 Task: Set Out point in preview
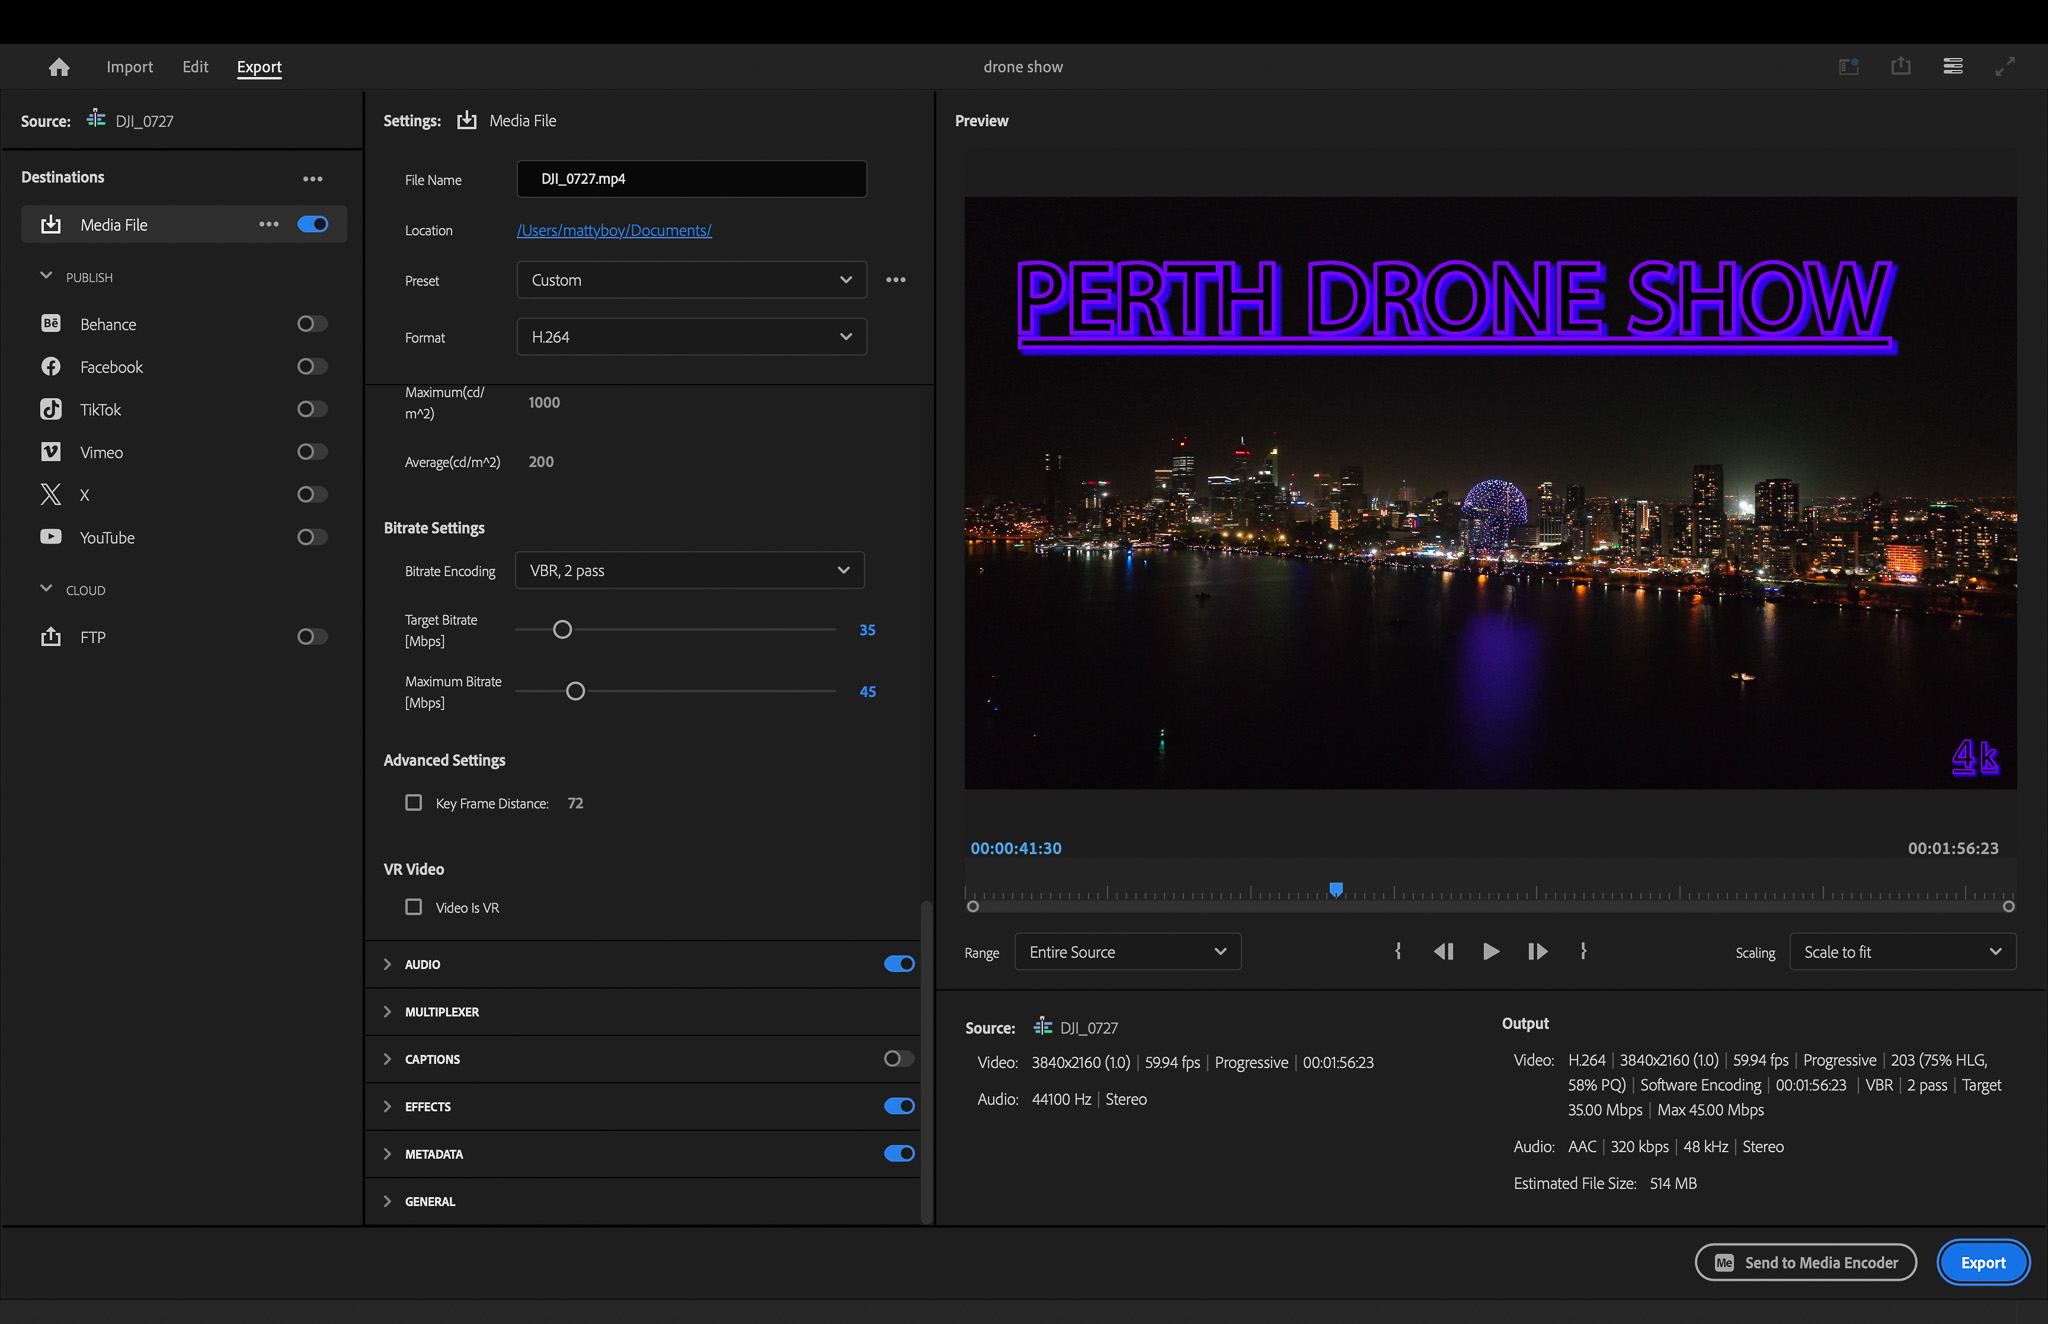(1583, 951)
